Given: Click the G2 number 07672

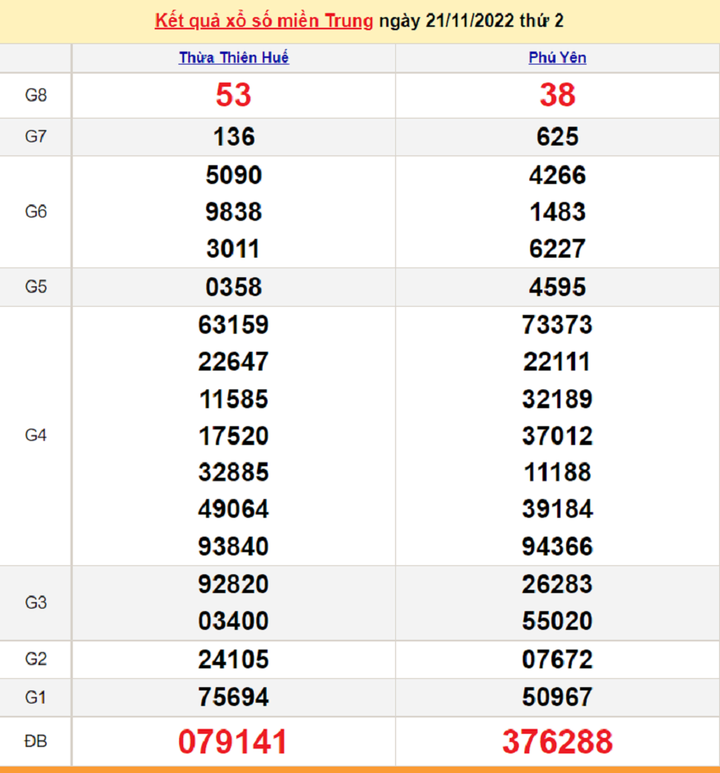Looking at the screenshot, I should click(x=557, y=660).
